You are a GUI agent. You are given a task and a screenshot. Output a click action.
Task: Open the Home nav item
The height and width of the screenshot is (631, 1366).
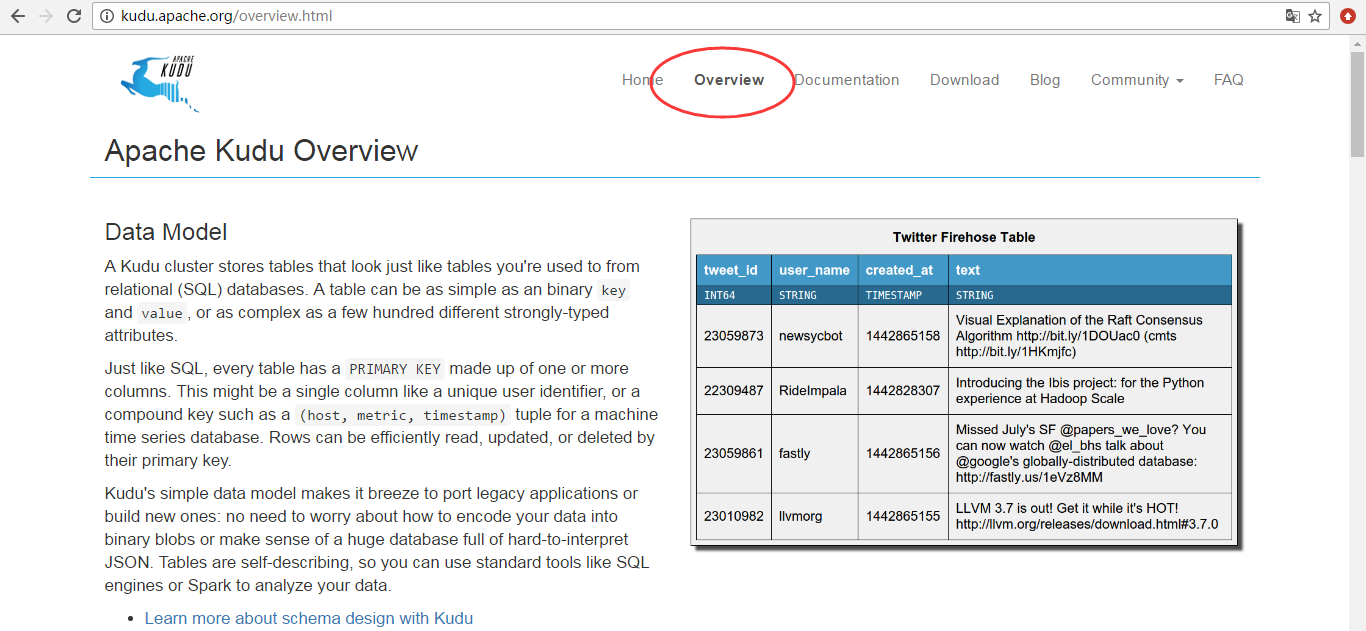pos(642,80)
